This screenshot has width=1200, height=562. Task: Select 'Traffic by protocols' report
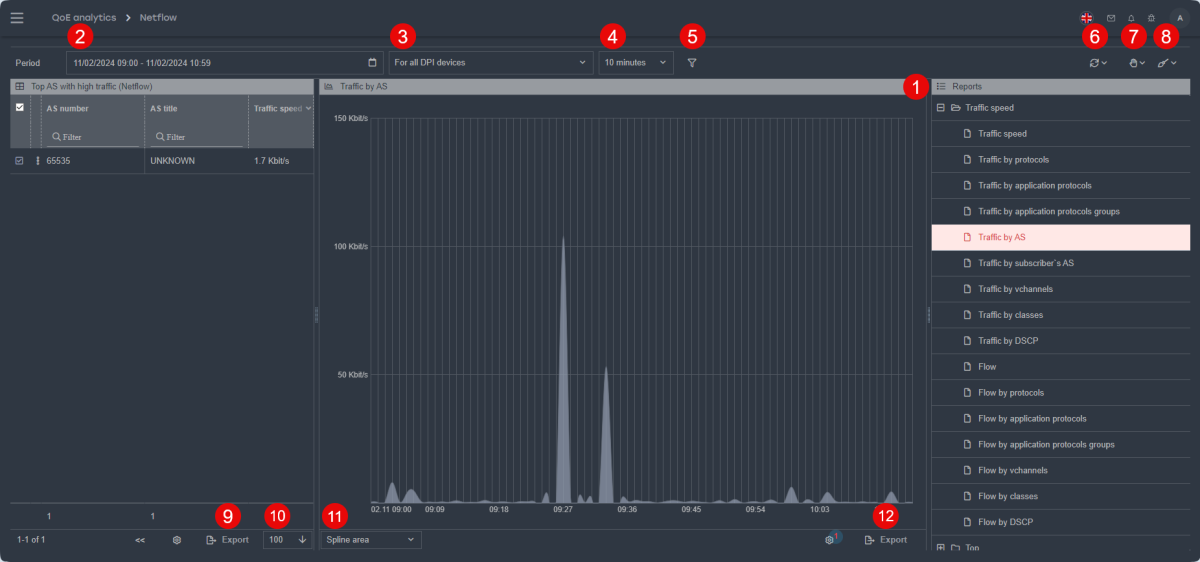(x=1013, y=160)
